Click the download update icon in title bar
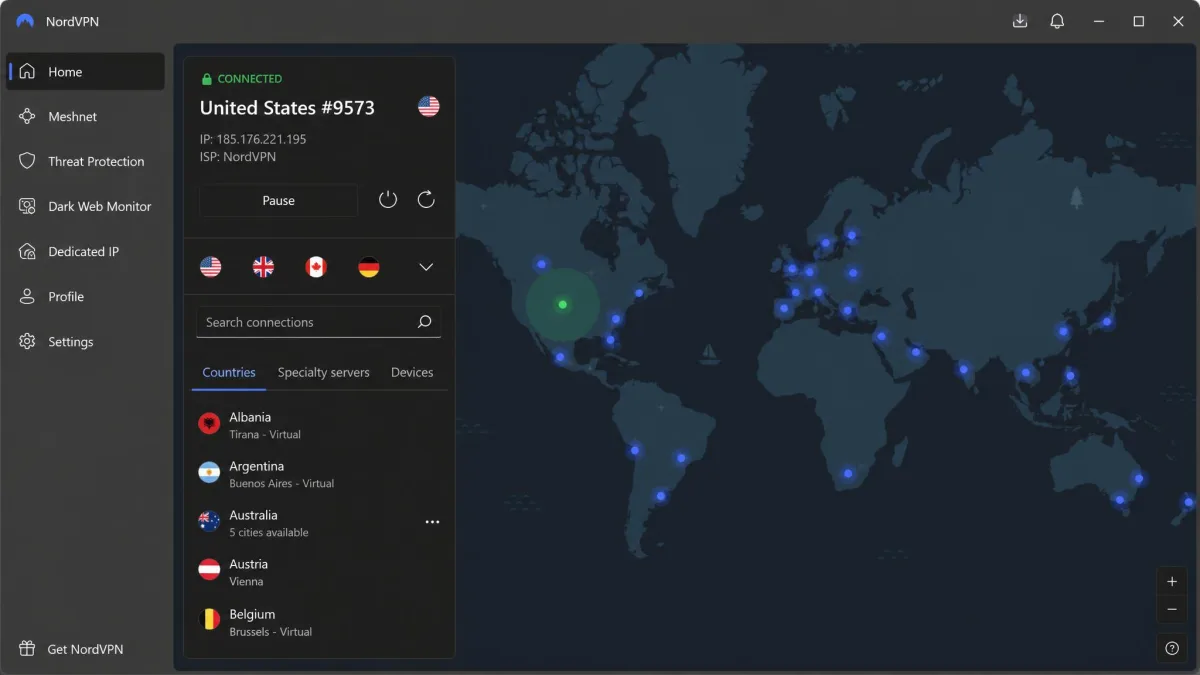The width and height of the screenshot is (1200, 675). pos(1020,21)
